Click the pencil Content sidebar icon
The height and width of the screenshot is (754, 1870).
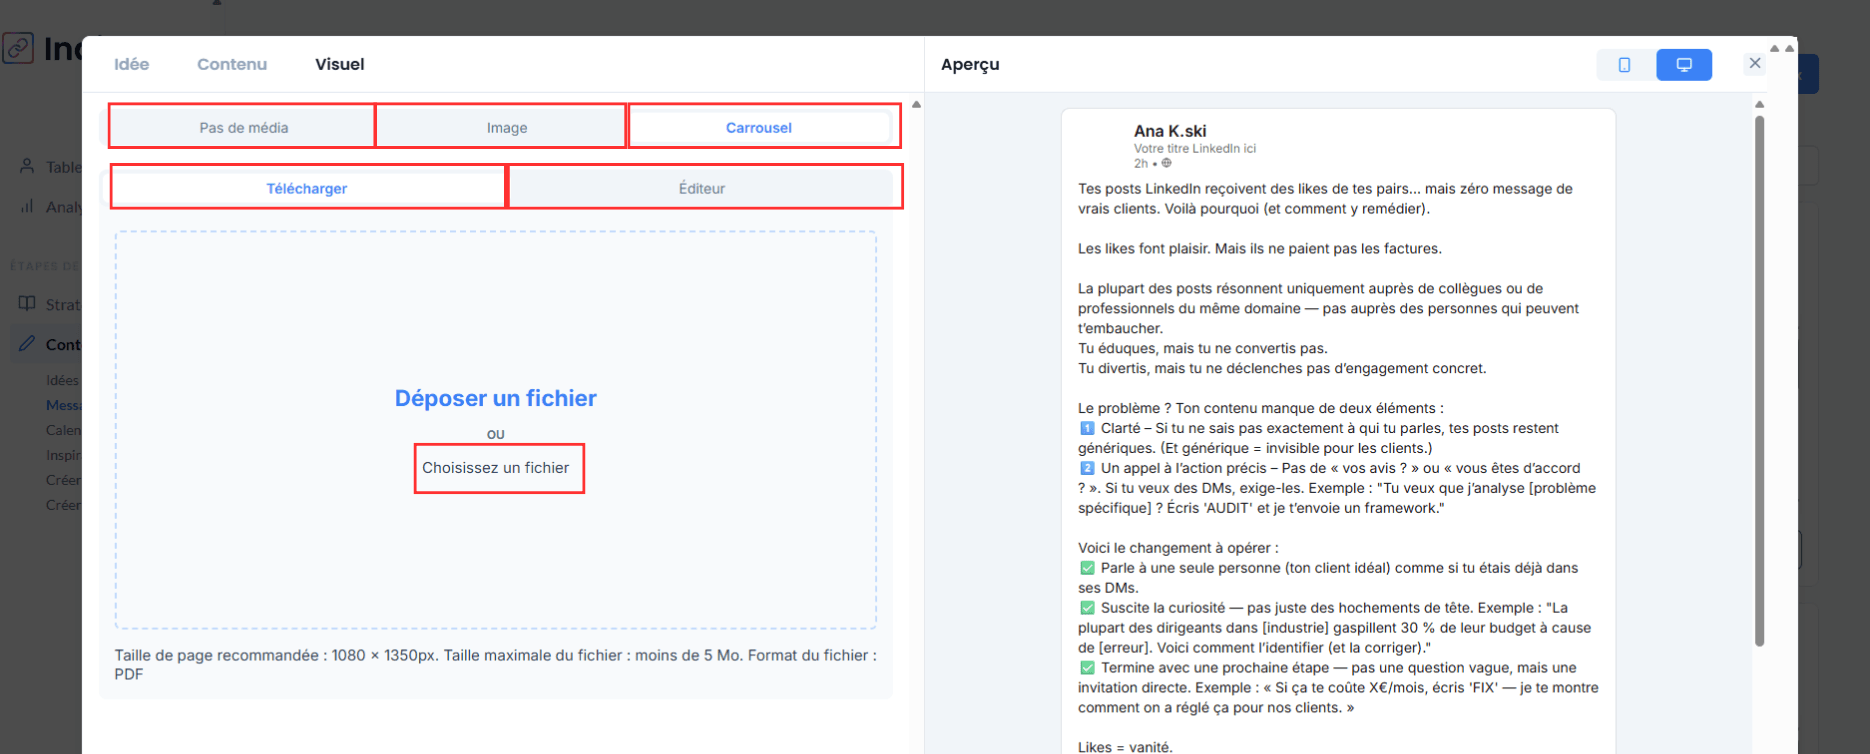pos(27,343)
